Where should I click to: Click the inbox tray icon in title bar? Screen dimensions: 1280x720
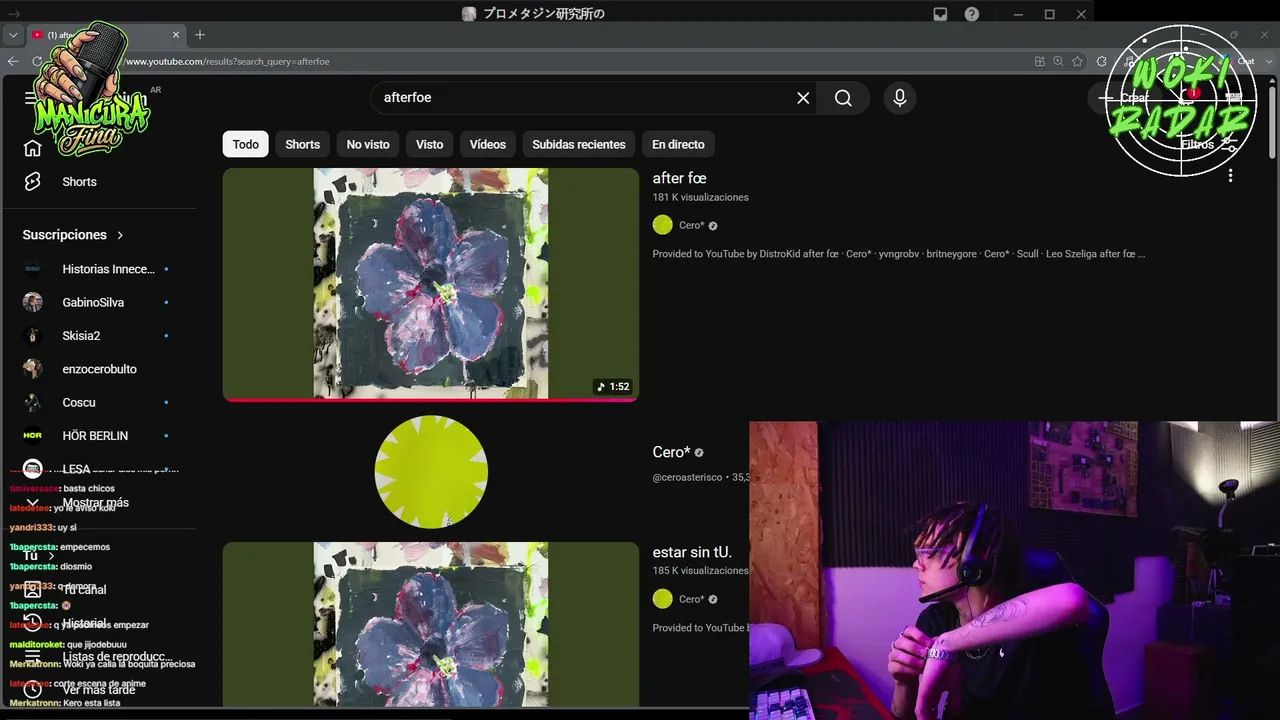[940, 14]
